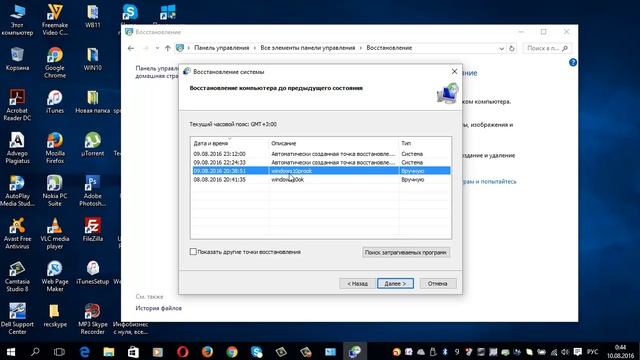Open Adobe Photoshop desktop shortcut
The image size is (640, 360).
pos(93,191)
